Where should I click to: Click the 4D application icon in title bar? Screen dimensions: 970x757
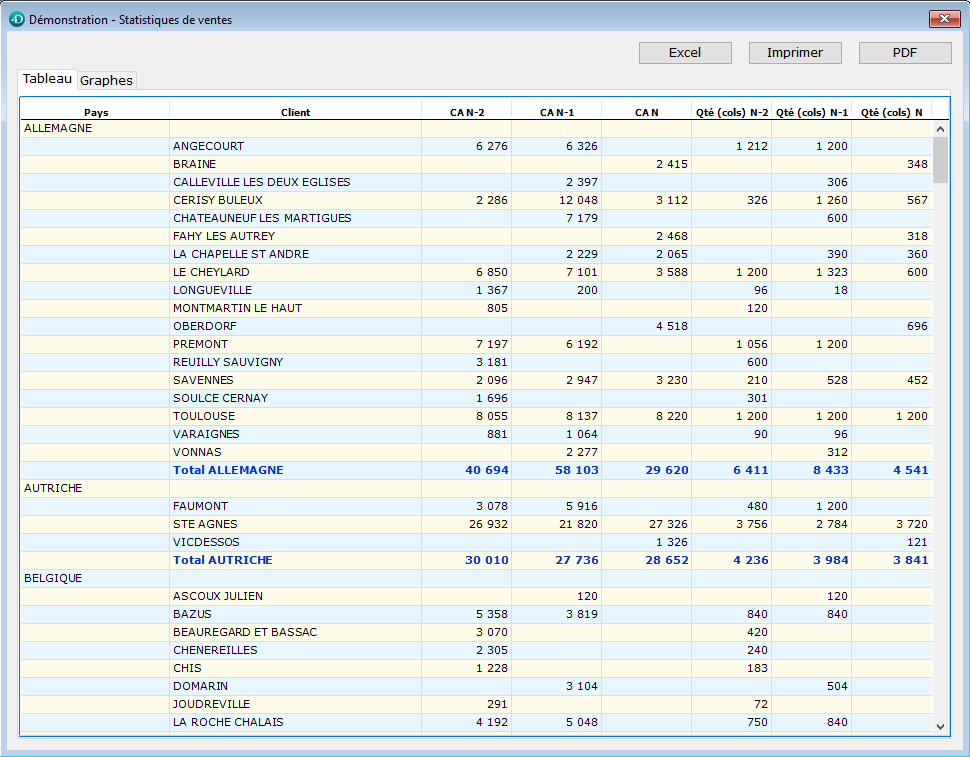(16, 19)
